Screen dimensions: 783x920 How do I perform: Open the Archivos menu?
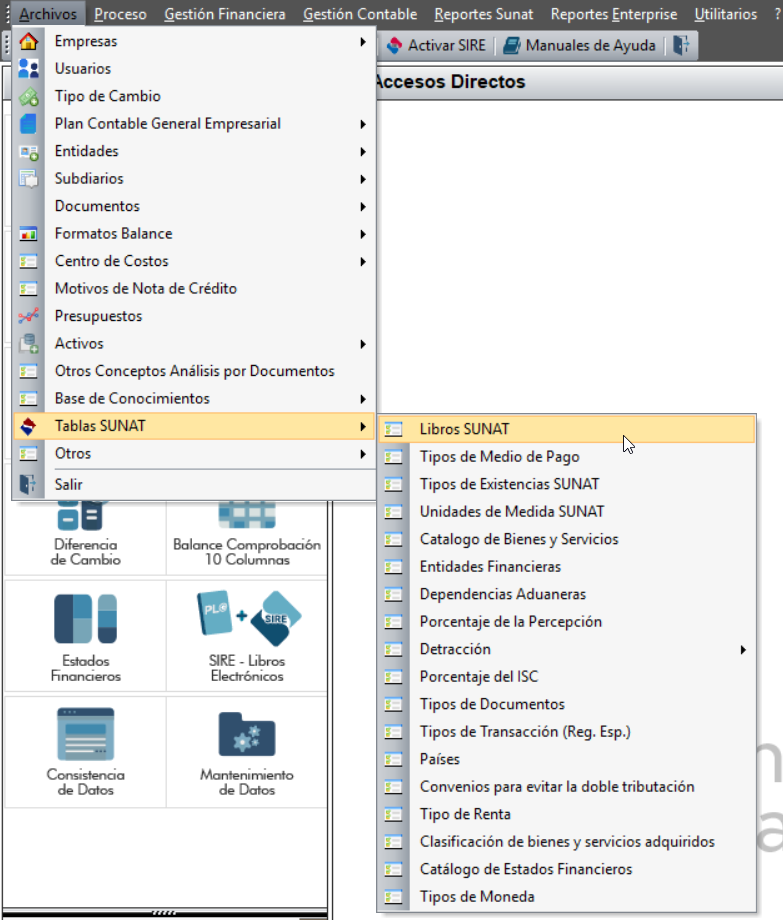click(48, 13)
